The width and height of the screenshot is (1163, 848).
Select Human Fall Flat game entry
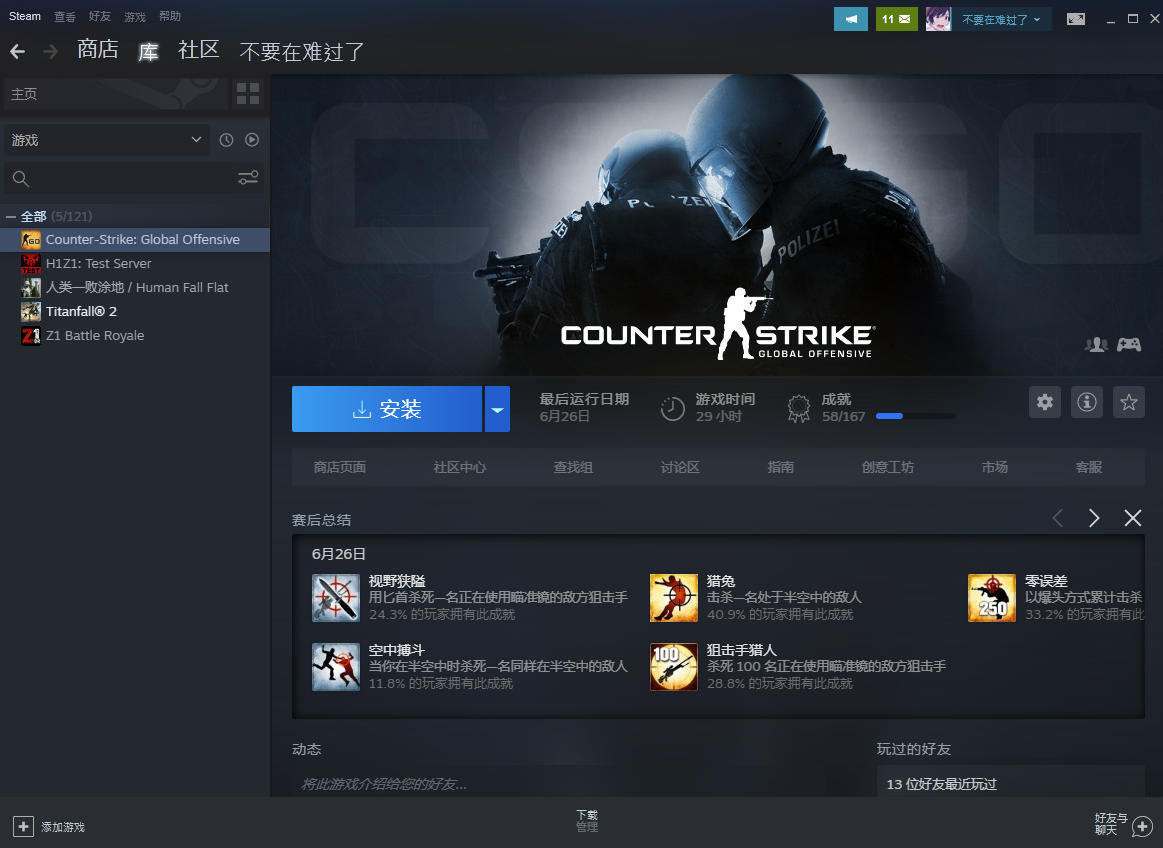[x=134, y=287]
